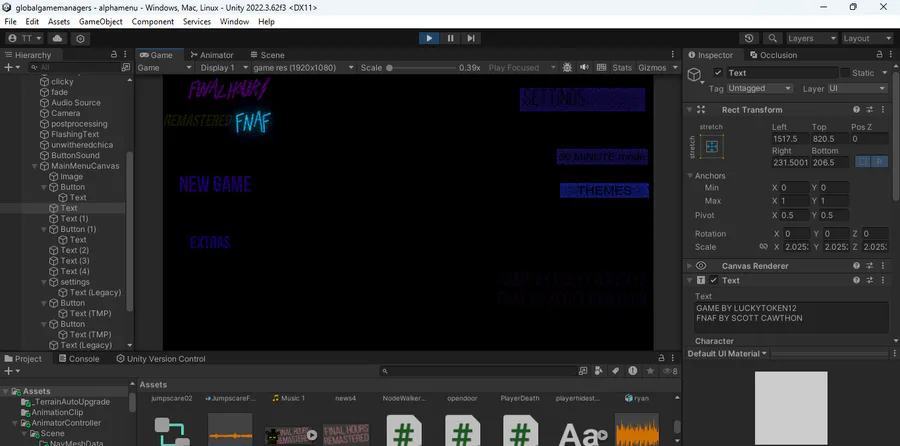Open the Play Focused dropdown
Viewport: 900px width, 446px height.
pos(522,68)
